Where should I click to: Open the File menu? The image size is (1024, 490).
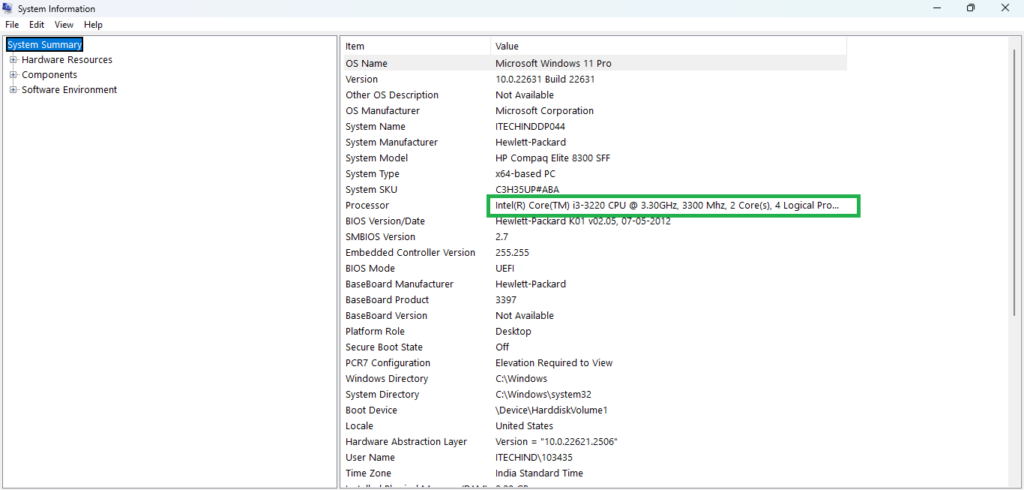12,25
